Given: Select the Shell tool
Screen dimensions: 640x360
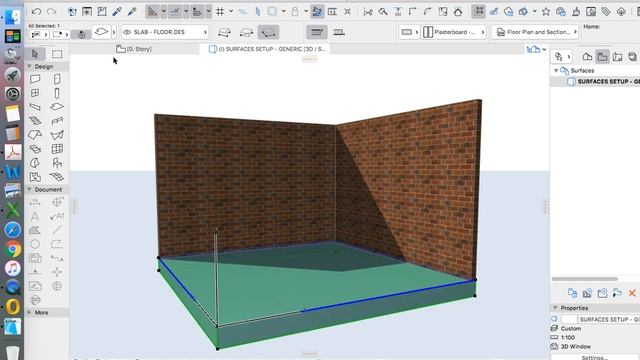Looking at the screenshot, I should 57,135.
